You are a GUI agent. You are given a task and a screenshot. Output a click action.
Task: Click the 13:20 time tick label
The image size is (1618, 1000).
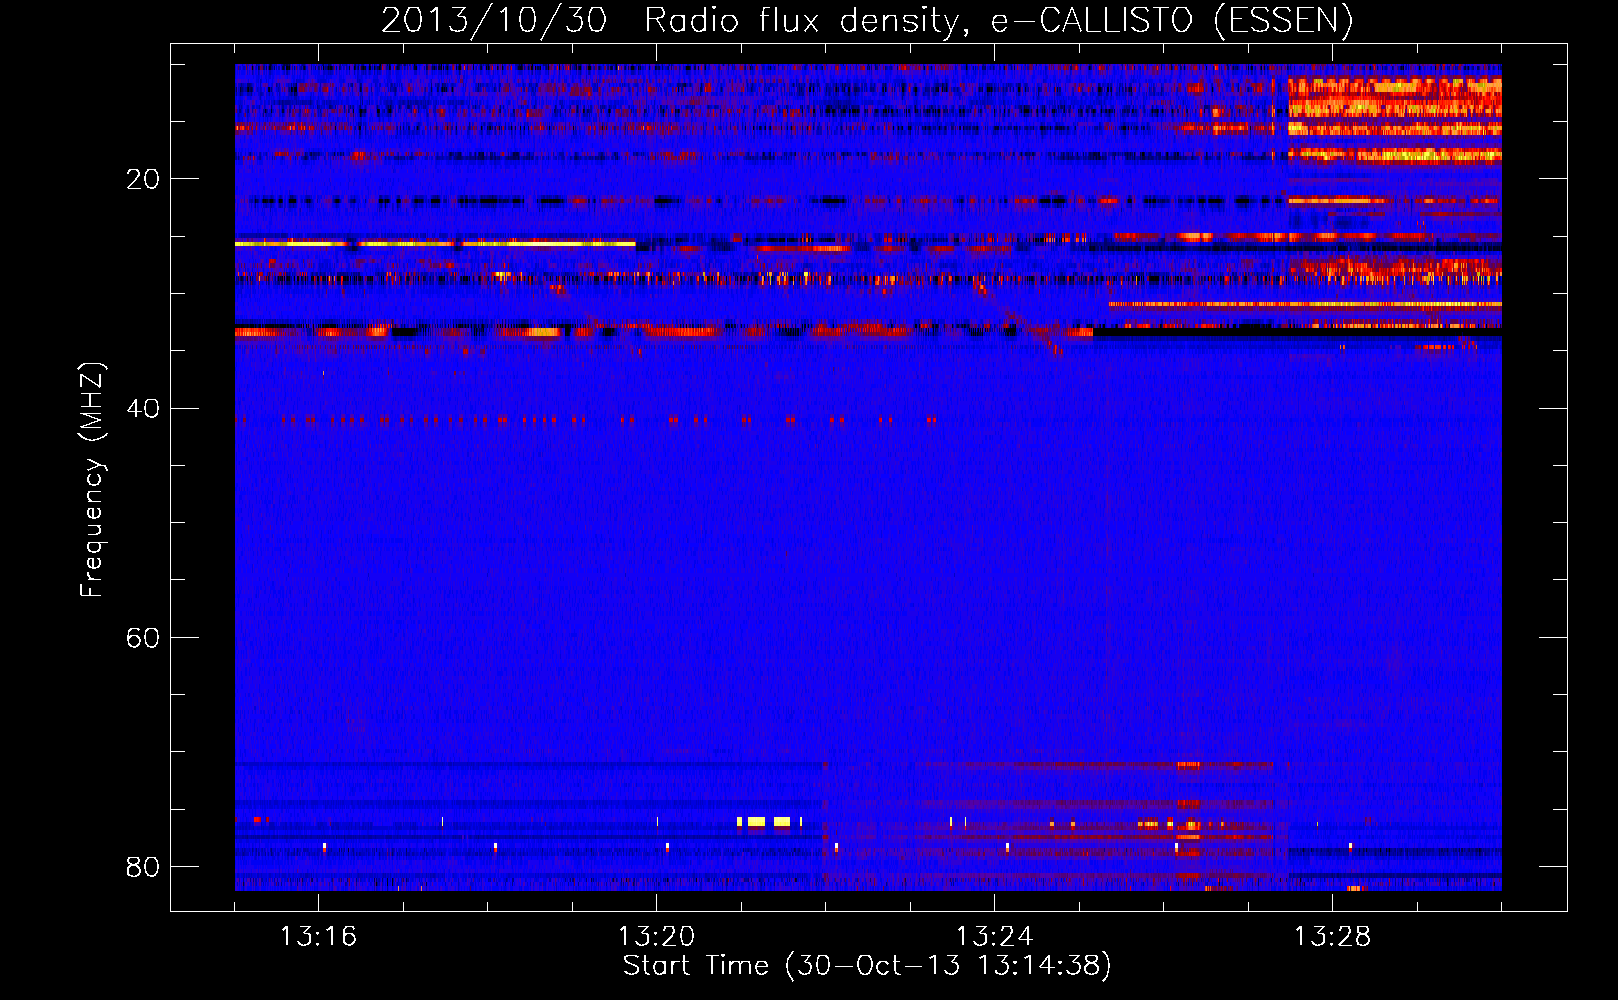pos(656,936)
